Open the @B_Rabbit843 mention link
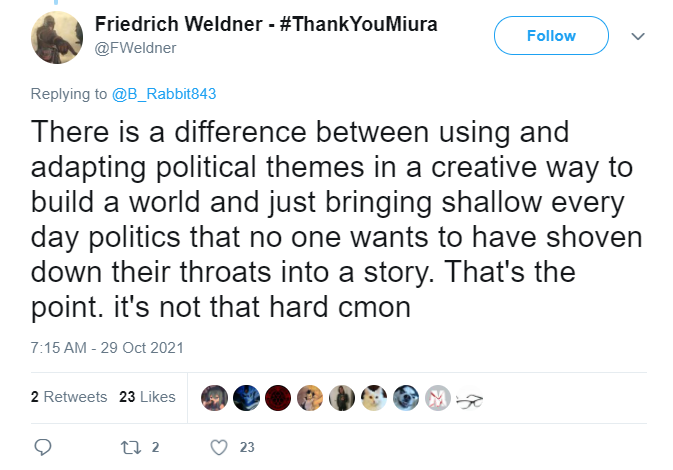This screenshot has width=673, height=470. click(164, 94)
